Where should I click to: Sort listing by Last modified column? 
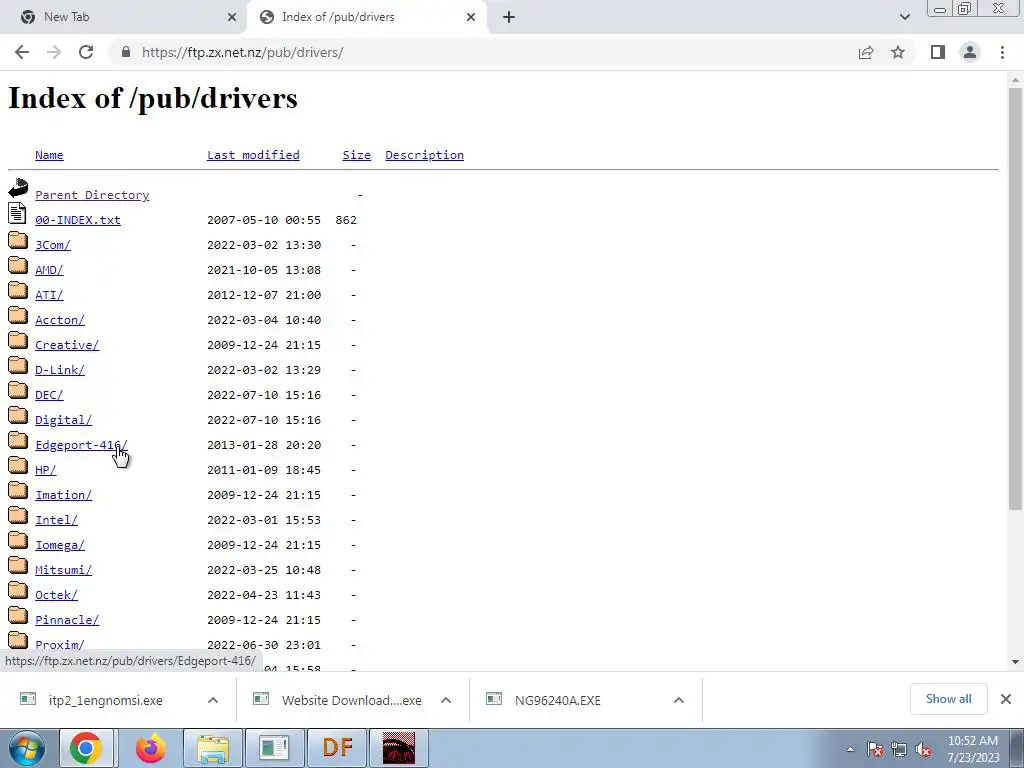(x=253, y=155)
